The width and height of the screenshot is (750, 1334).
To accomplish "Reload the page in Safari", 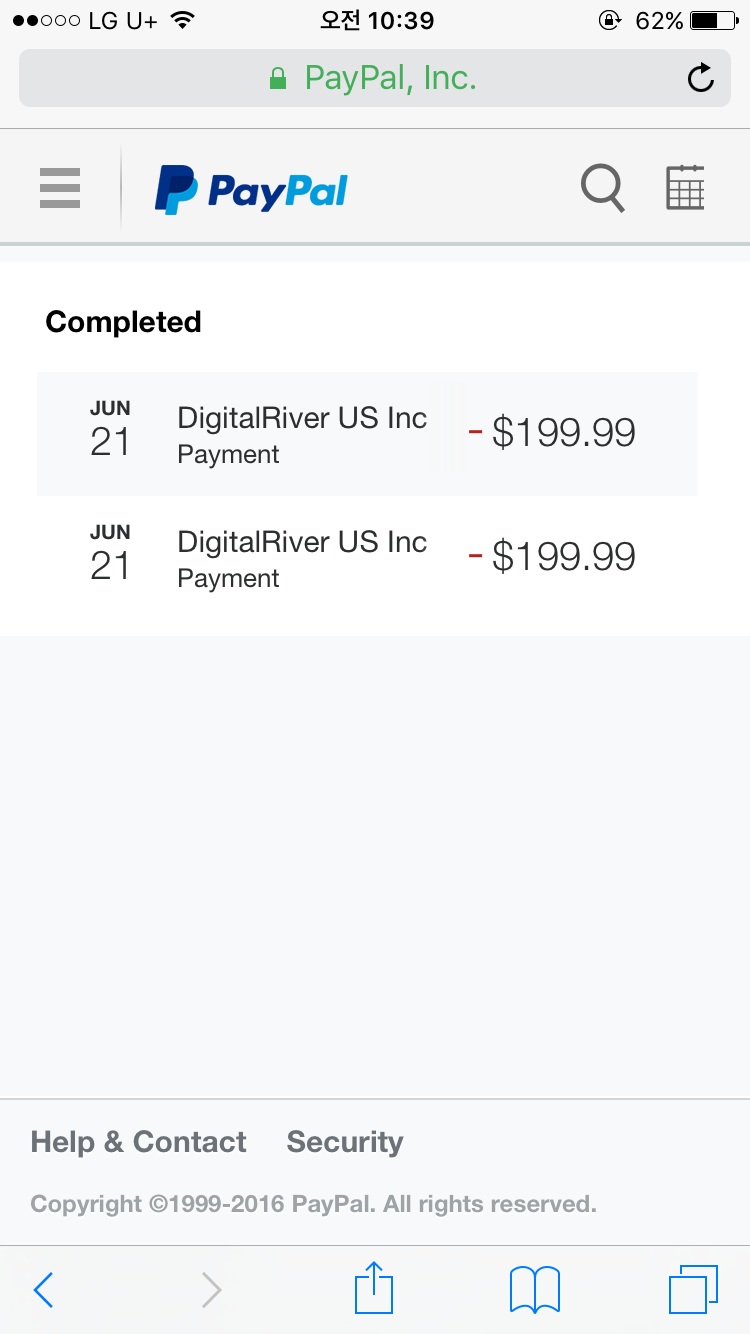I will pyautogui.click(x=701, y=78).
